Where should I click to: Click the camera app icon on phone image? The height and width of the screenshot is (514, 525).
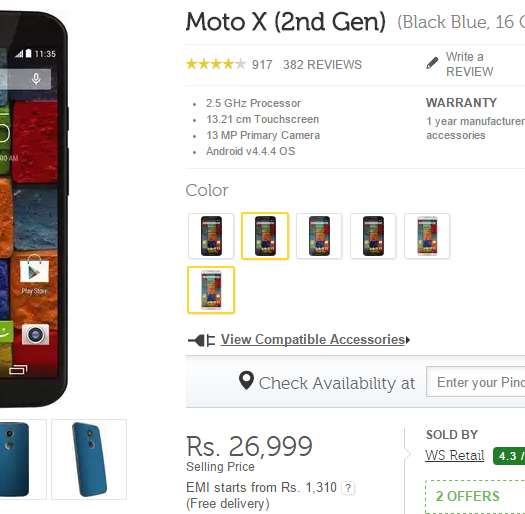[35, 334]
